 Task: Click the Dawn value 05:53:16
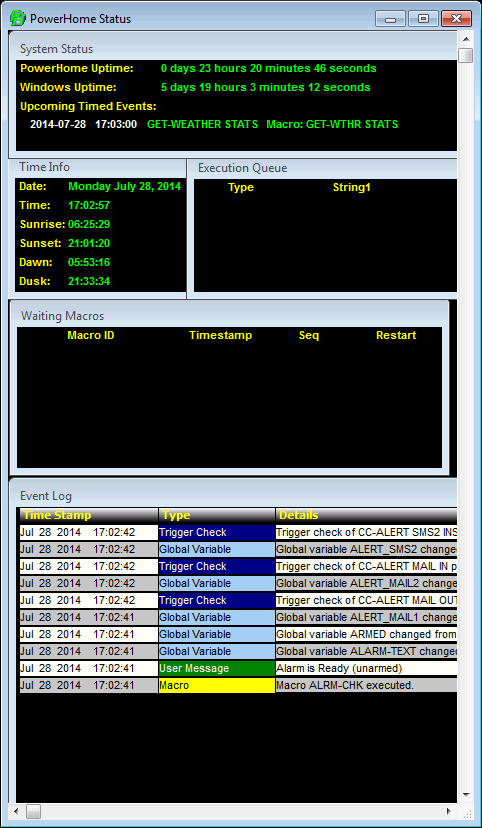89,262
